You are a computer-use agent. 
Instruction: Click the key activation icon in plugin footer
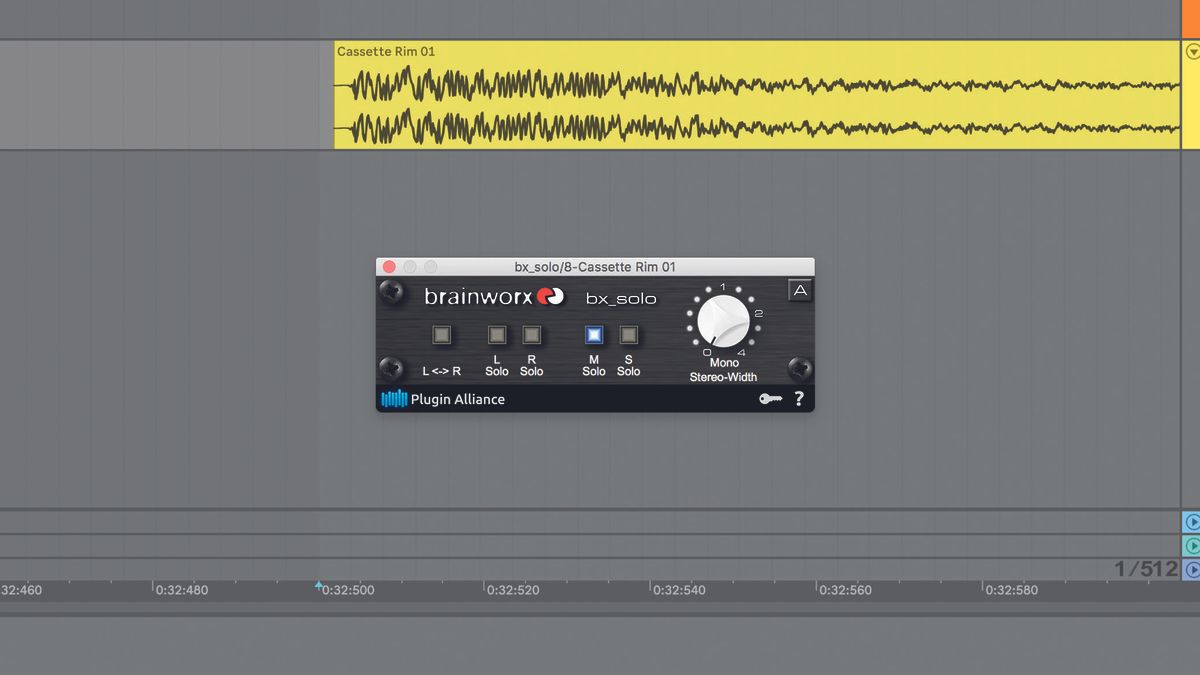point(770,398)
